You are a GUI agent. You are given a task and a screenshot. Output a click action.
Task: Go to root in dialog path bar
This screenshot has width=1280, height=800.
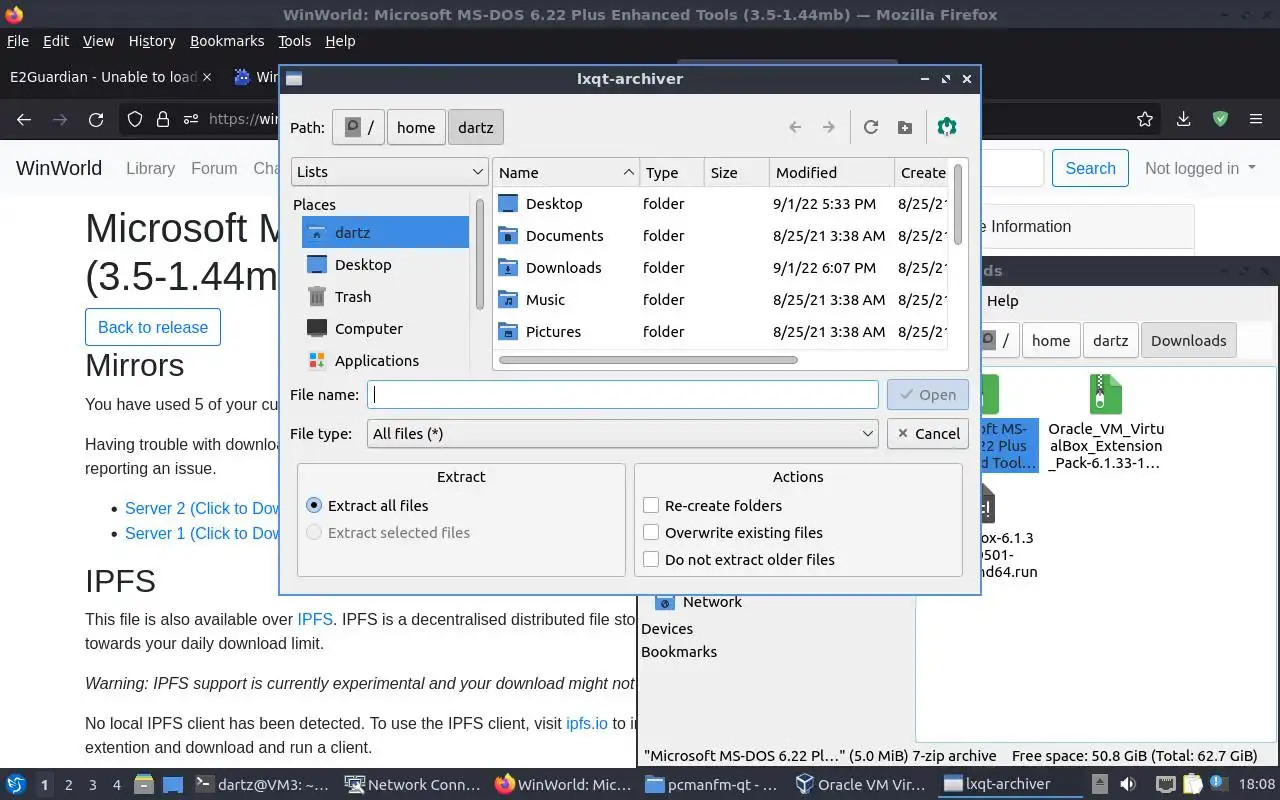358,127
